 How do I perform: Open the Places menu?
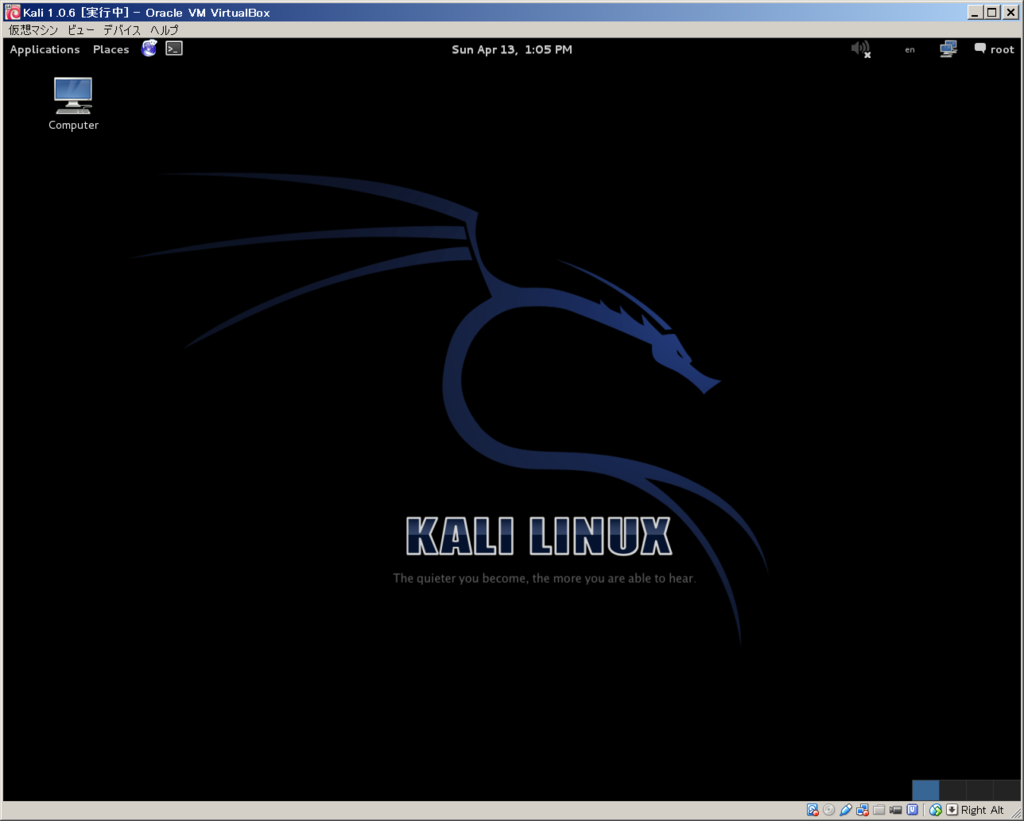(x=111, y=49)
